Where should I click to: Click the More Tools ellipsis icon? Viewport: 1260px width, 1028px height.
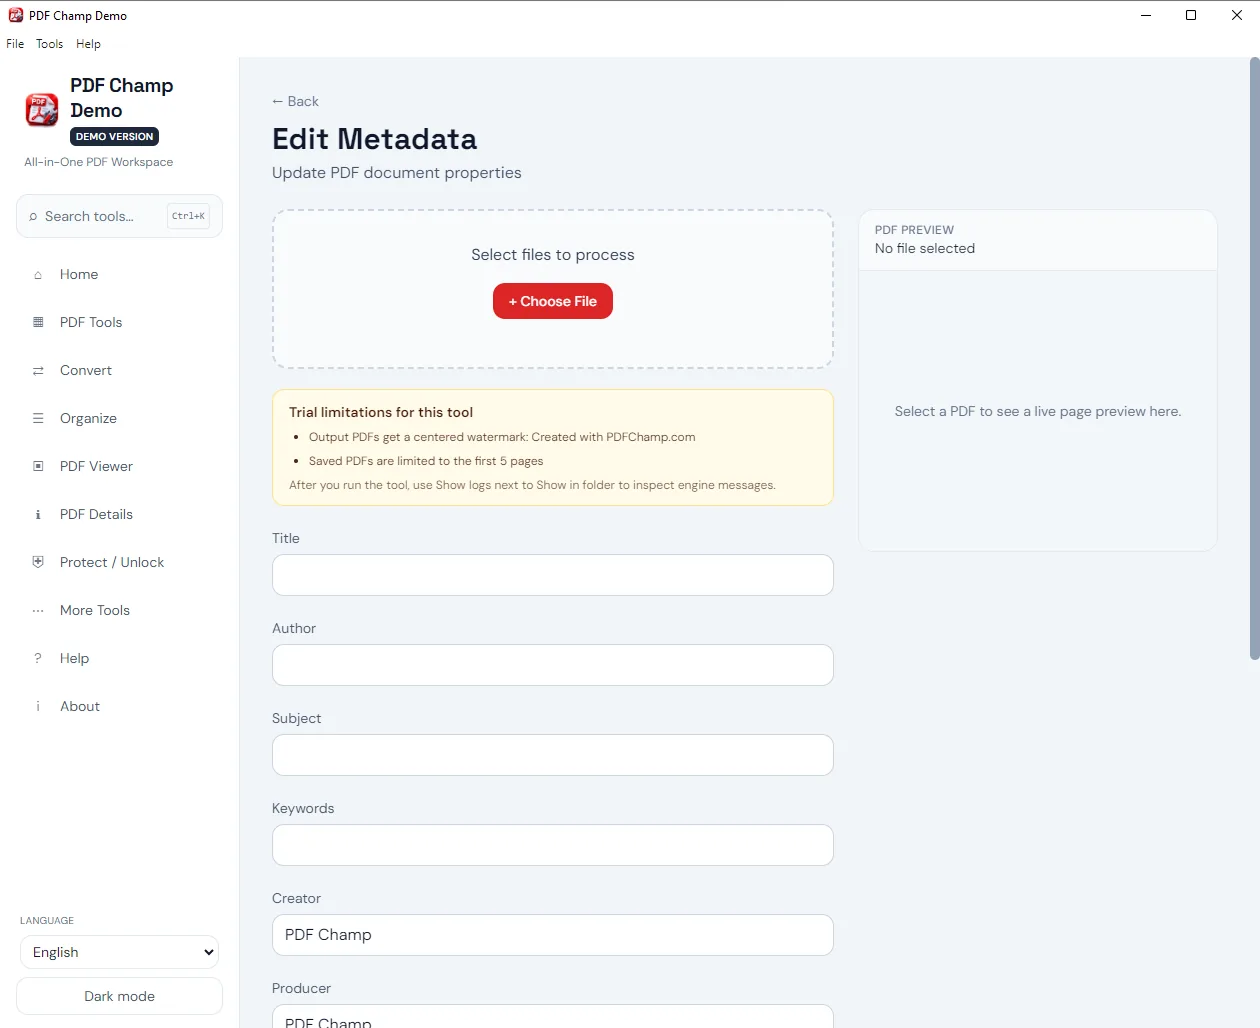(x=38, y=610)
